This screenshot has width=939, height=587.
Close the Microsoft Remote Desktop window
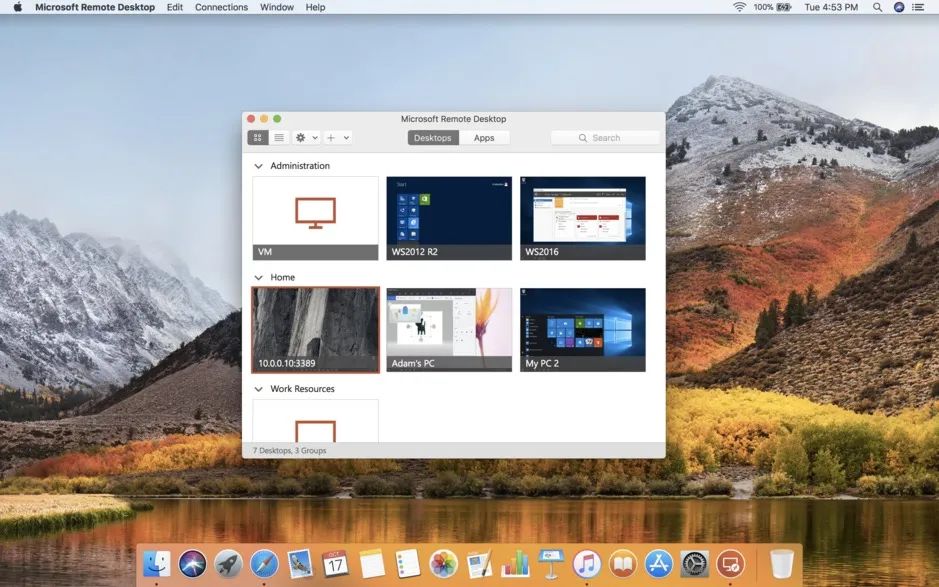(x=252, y=119)
